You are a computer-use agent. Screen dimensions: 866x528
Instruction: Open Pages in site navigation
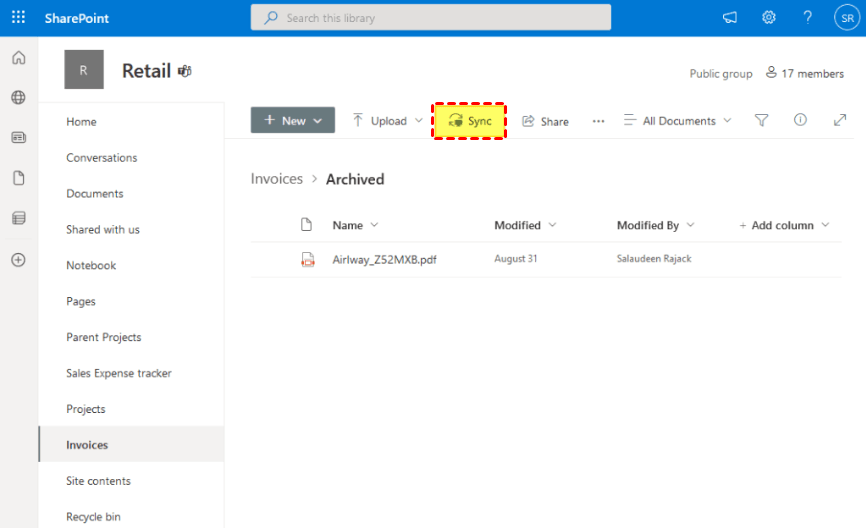click(x=81, y=302)
